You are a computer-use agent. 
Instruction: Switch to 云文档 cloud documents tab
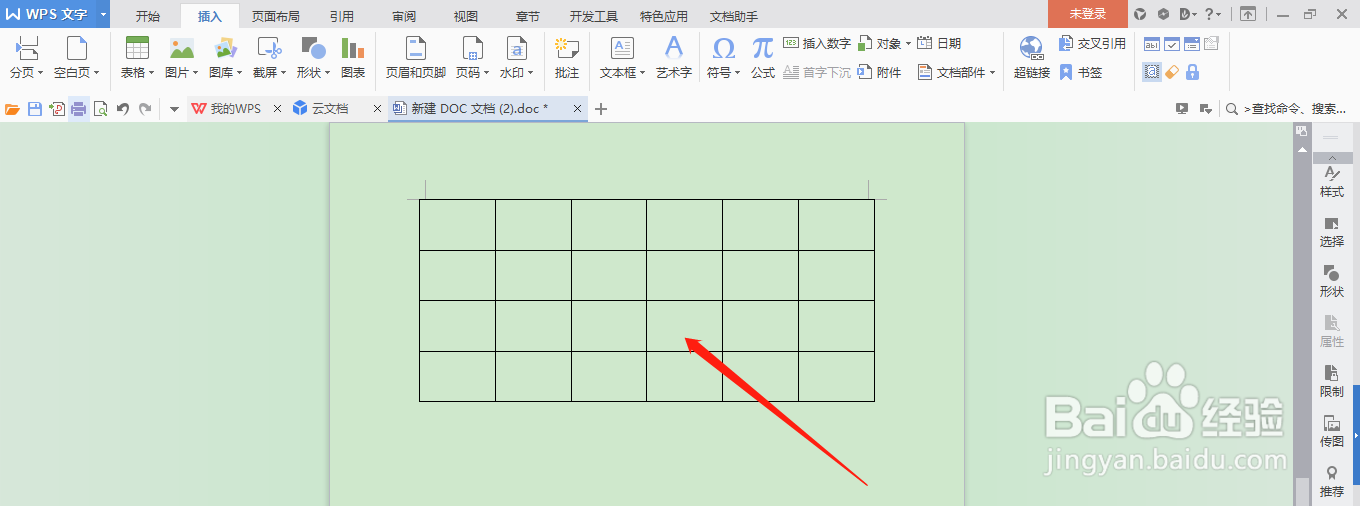(321, 109)
